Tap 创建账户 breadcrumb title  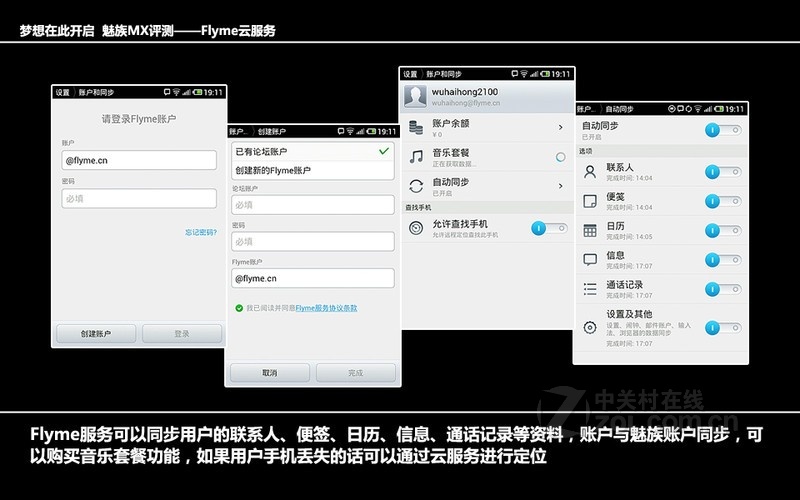pyautogui.click(x=271, y=132)
